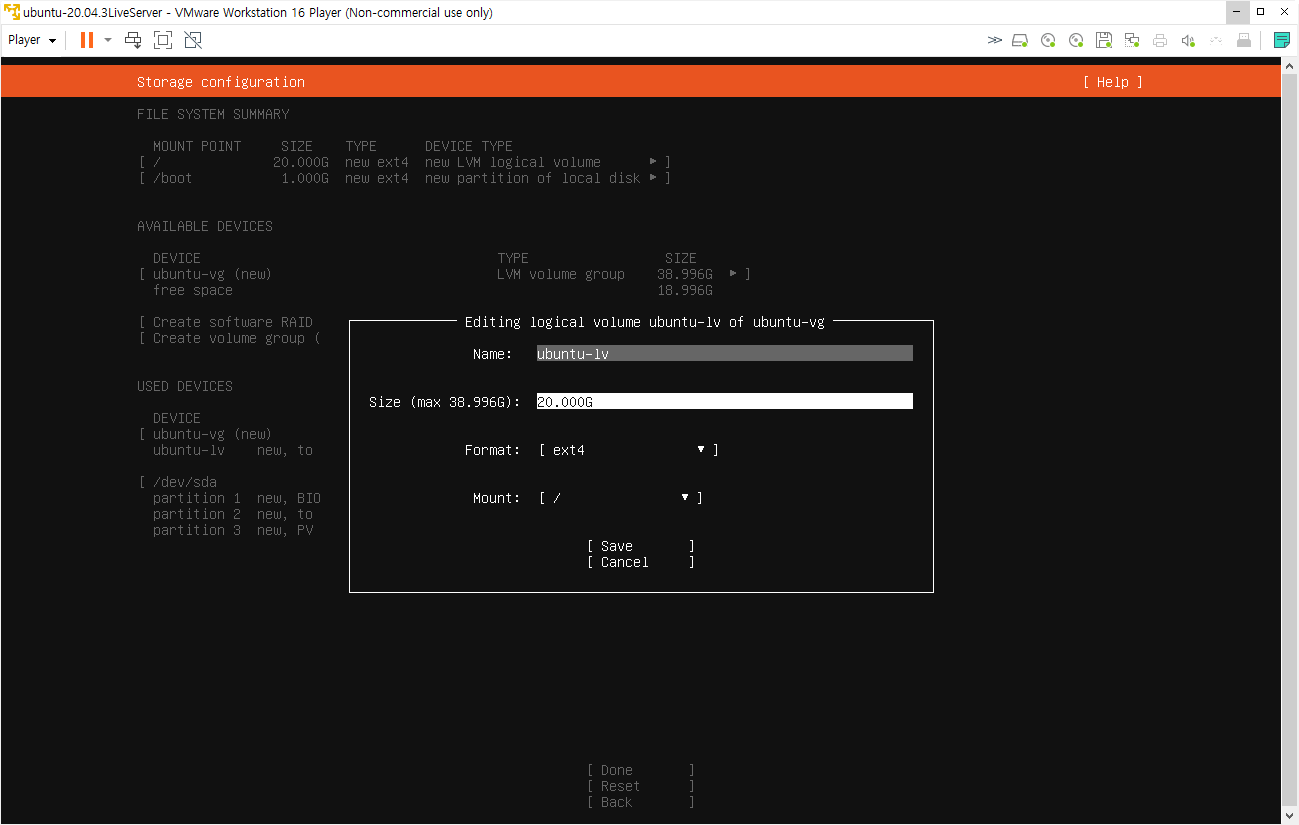1299x825 pixels.
Task: Click the Name field containing ubuntu-lv
Action: pos(724,353)
